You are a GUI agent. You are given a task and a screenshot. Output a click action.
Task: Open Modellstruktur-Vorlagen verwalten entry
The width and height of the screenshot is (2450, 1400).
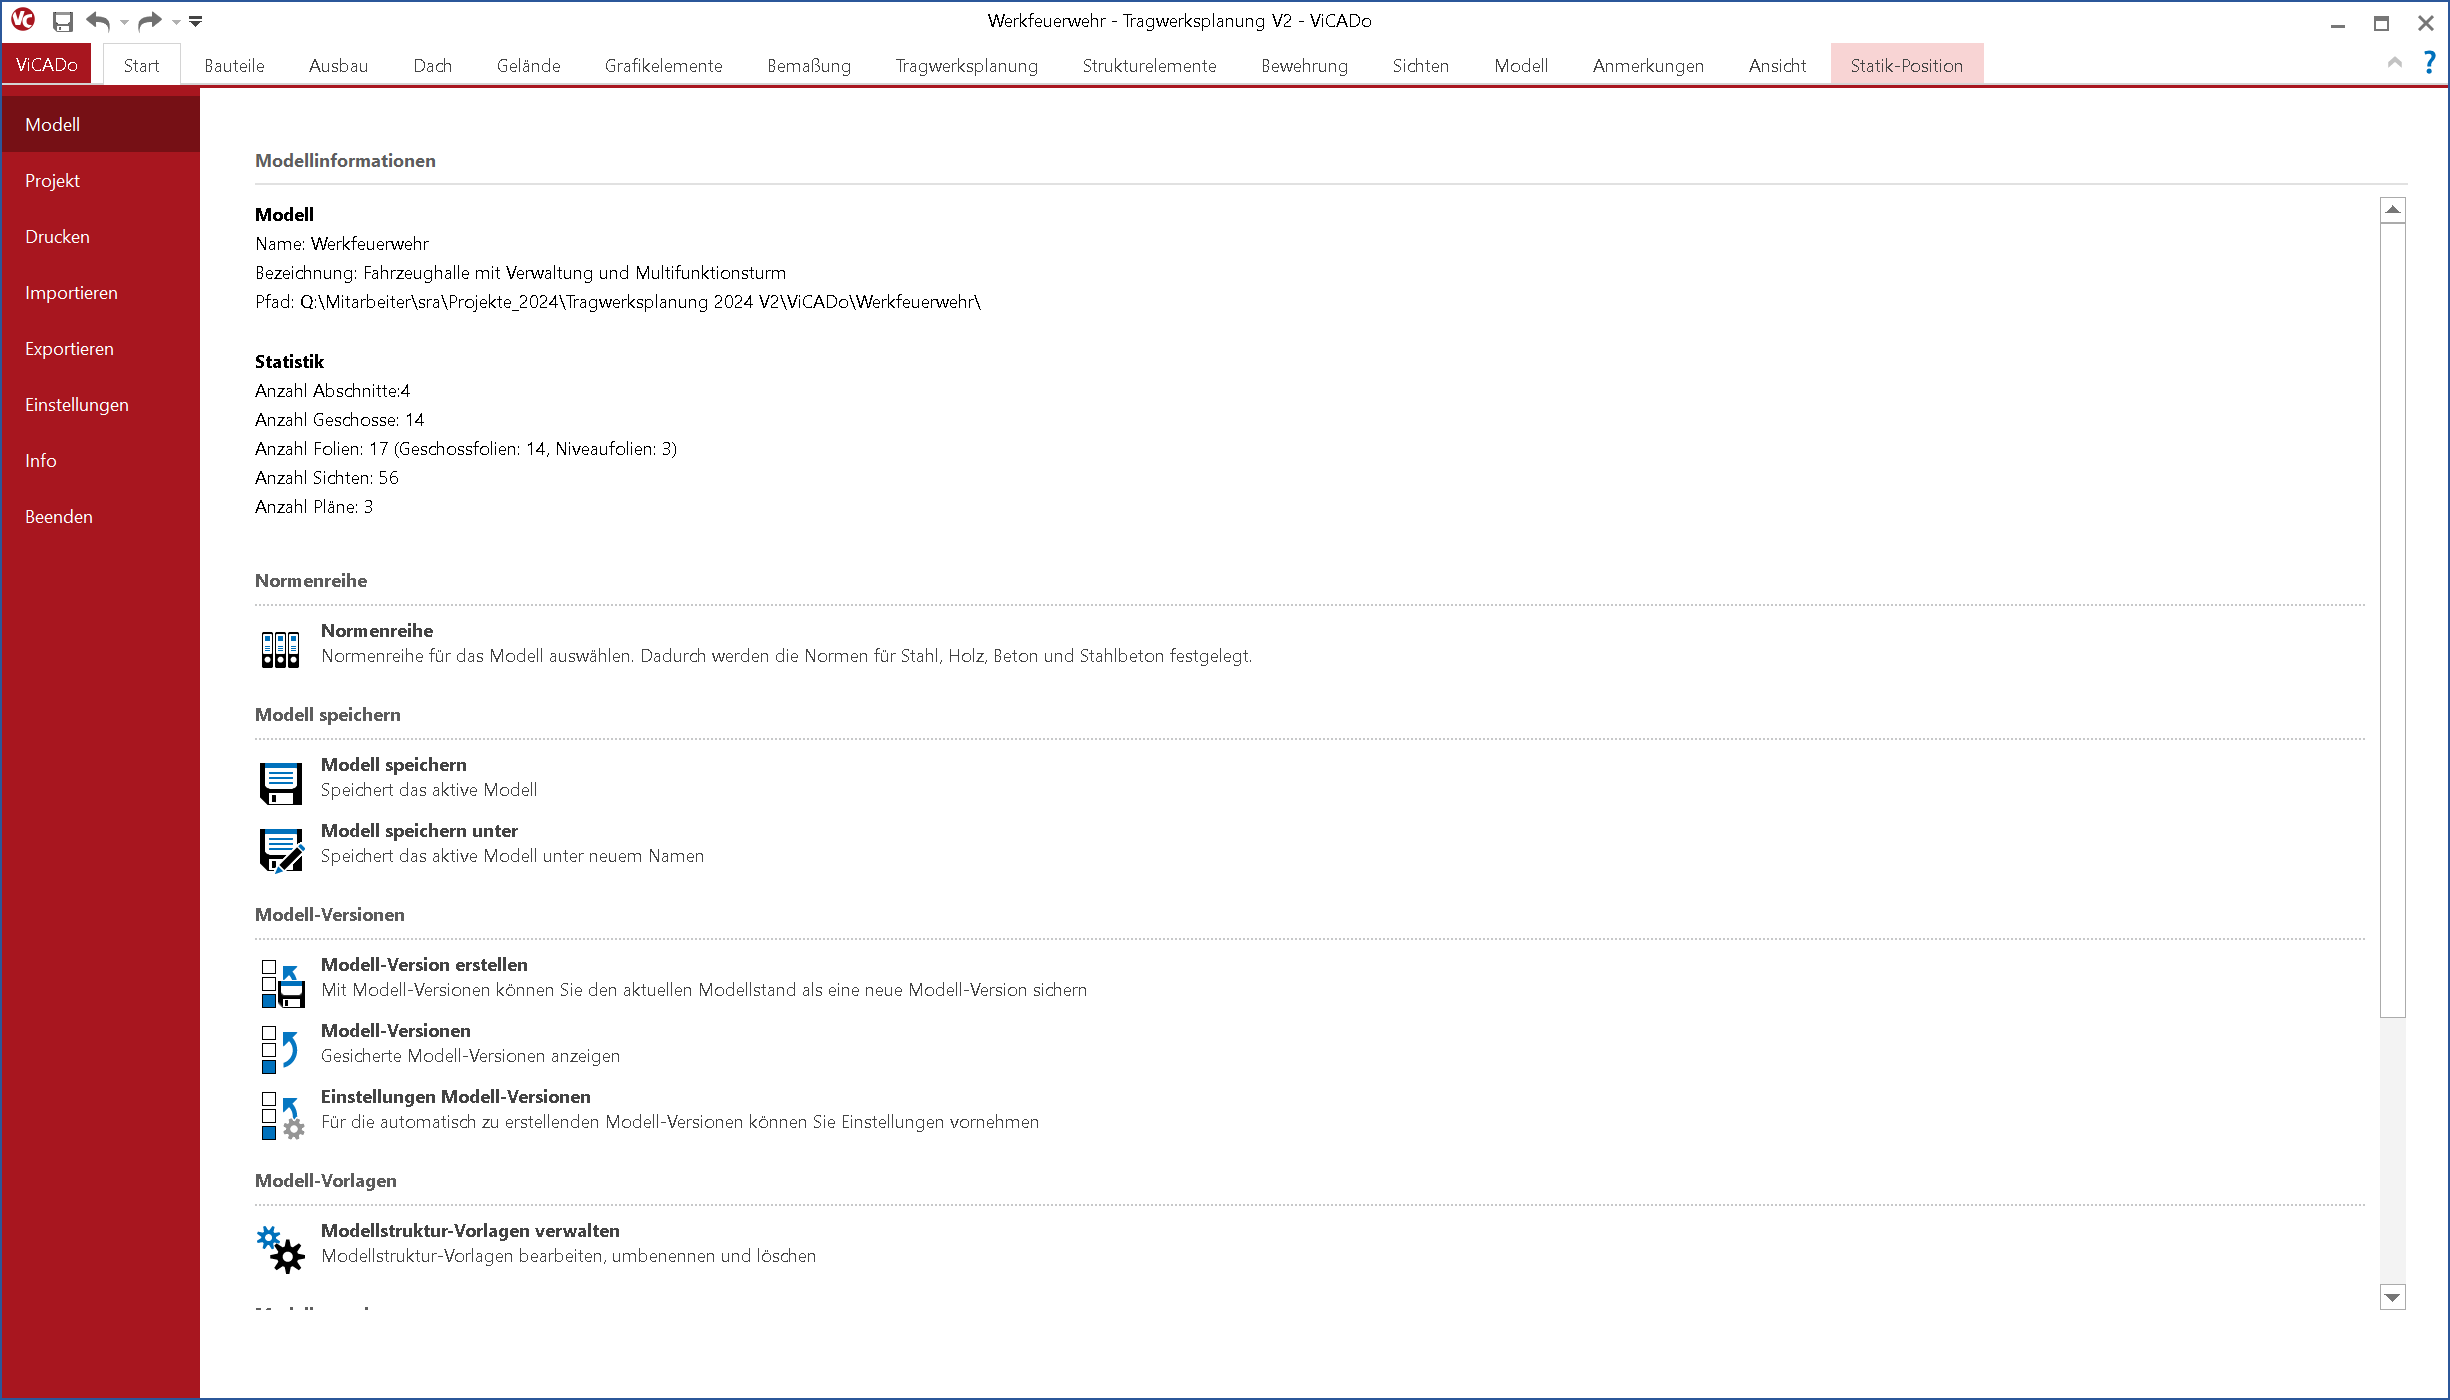click(470, 1230)
